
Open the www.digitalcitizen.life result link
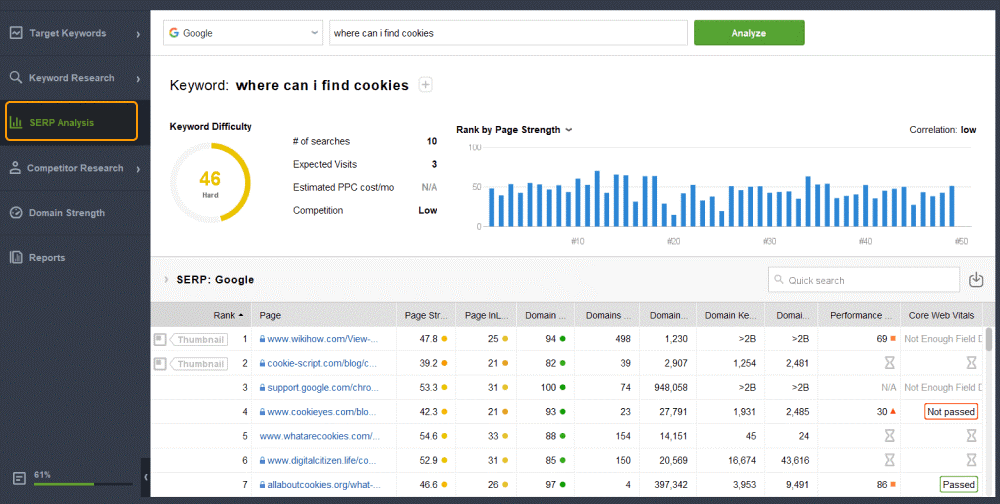pyautogui.click(x=321, y=460)
